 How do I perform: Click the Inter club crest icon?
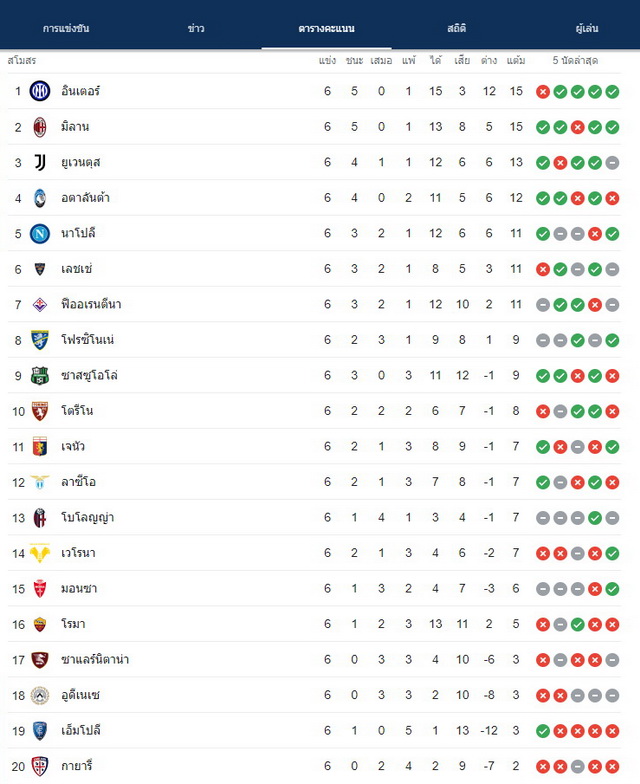pyautogui.click(x=40, y=91)
